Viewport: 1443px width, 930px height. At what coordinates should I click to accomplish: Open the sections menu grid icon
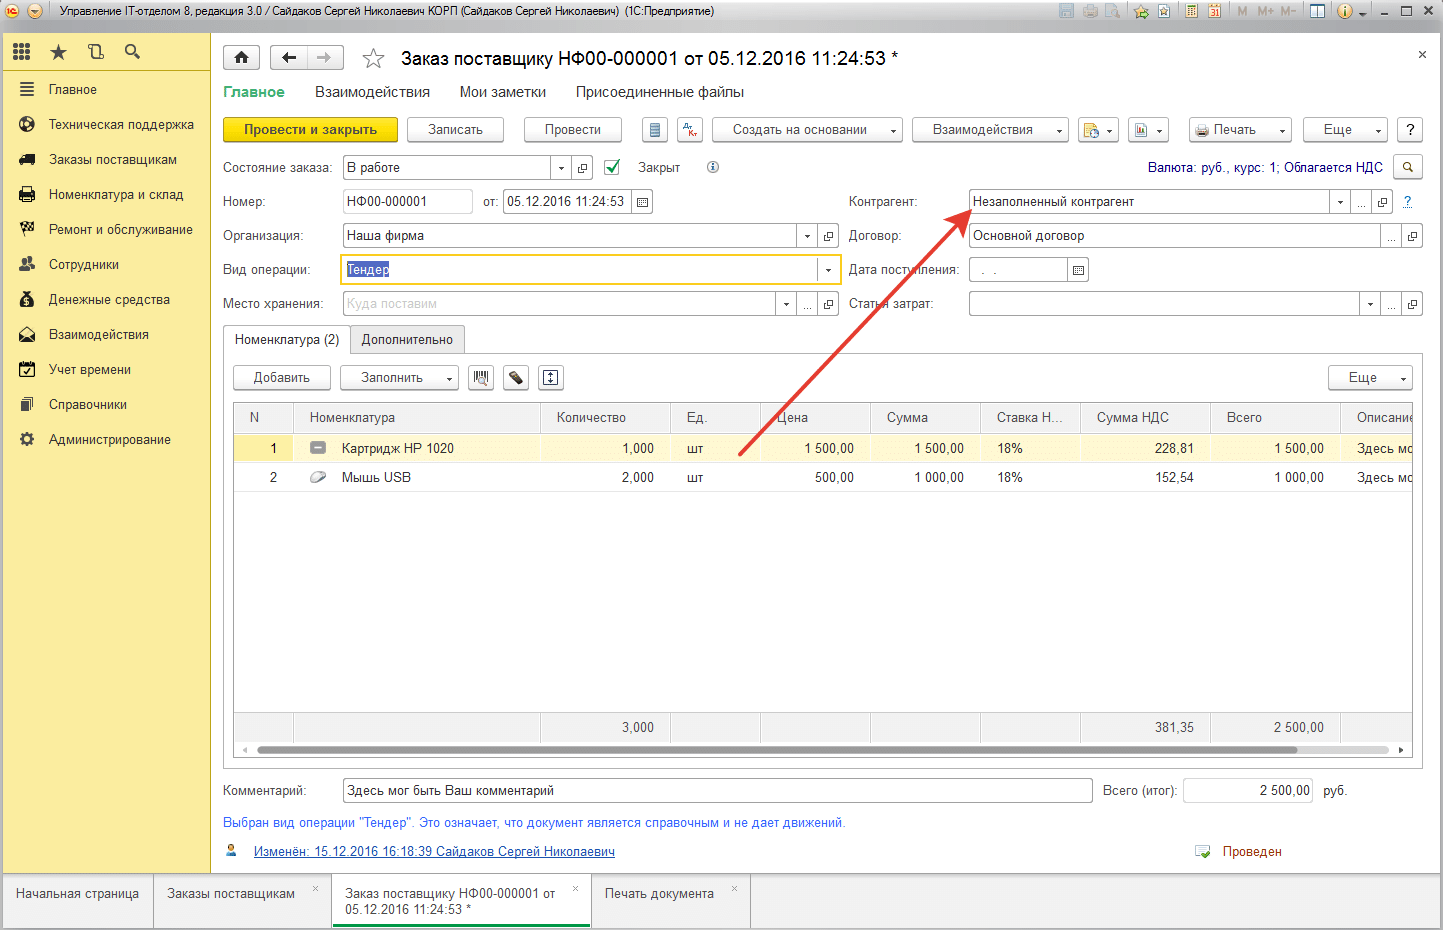tap(22, 52)
